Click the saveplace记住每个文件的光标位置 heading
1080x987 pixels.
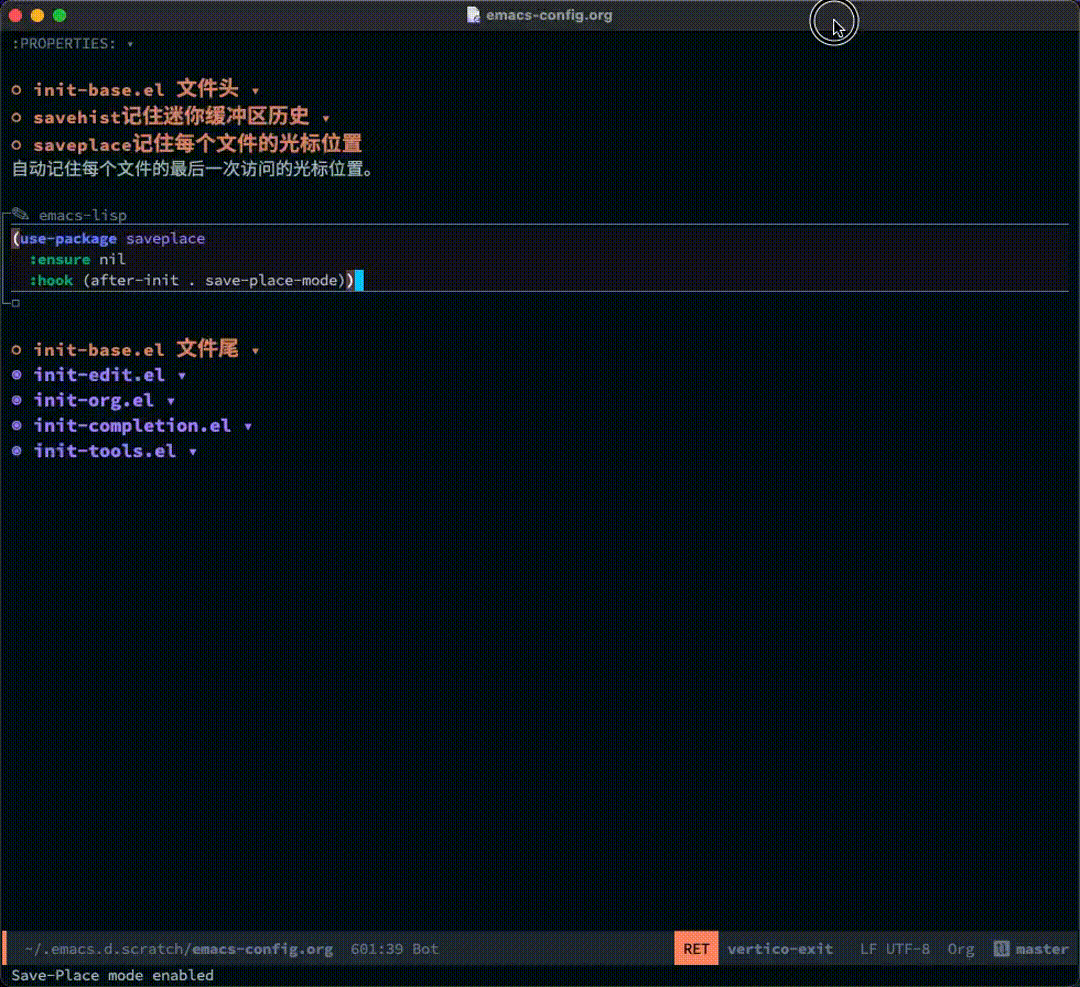click(197, 144)
